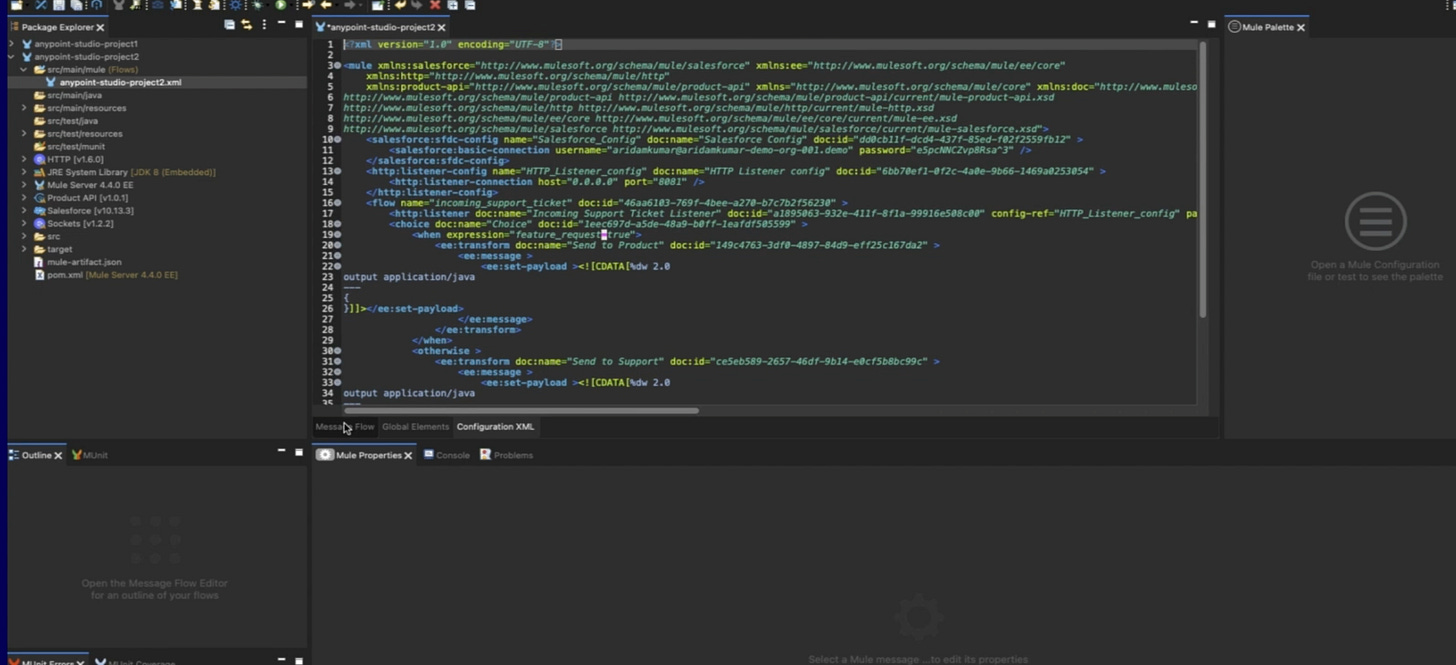Switch to MUnit tab beside Outline
1456x665 pixels.
pos(90,455)
